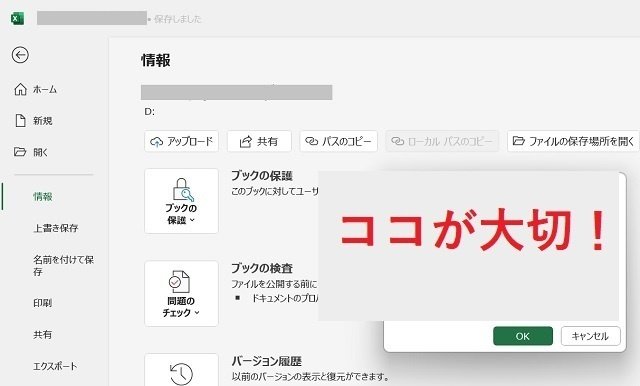Dismiss the dialog with キャンセル
This screenshot has height=386, width=640.
click(x=591, y=336)
